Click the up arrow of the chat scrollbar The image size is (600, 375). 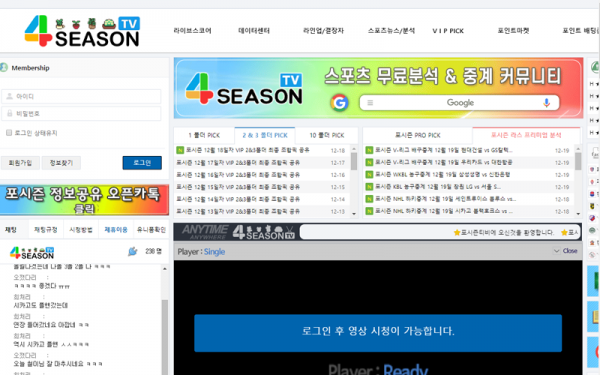[x=165, y=269]
